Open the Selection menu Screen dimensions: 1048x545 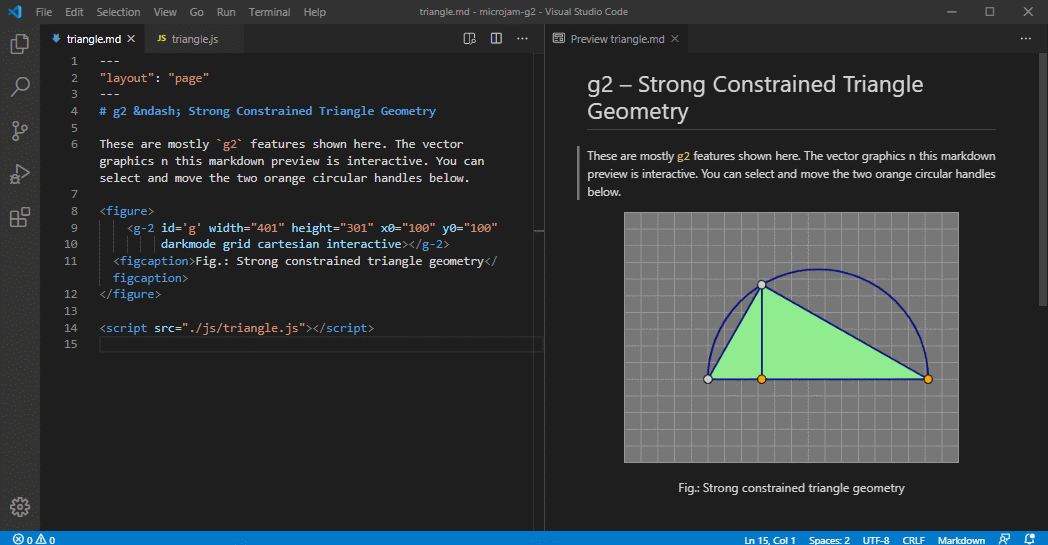point(118,12)
